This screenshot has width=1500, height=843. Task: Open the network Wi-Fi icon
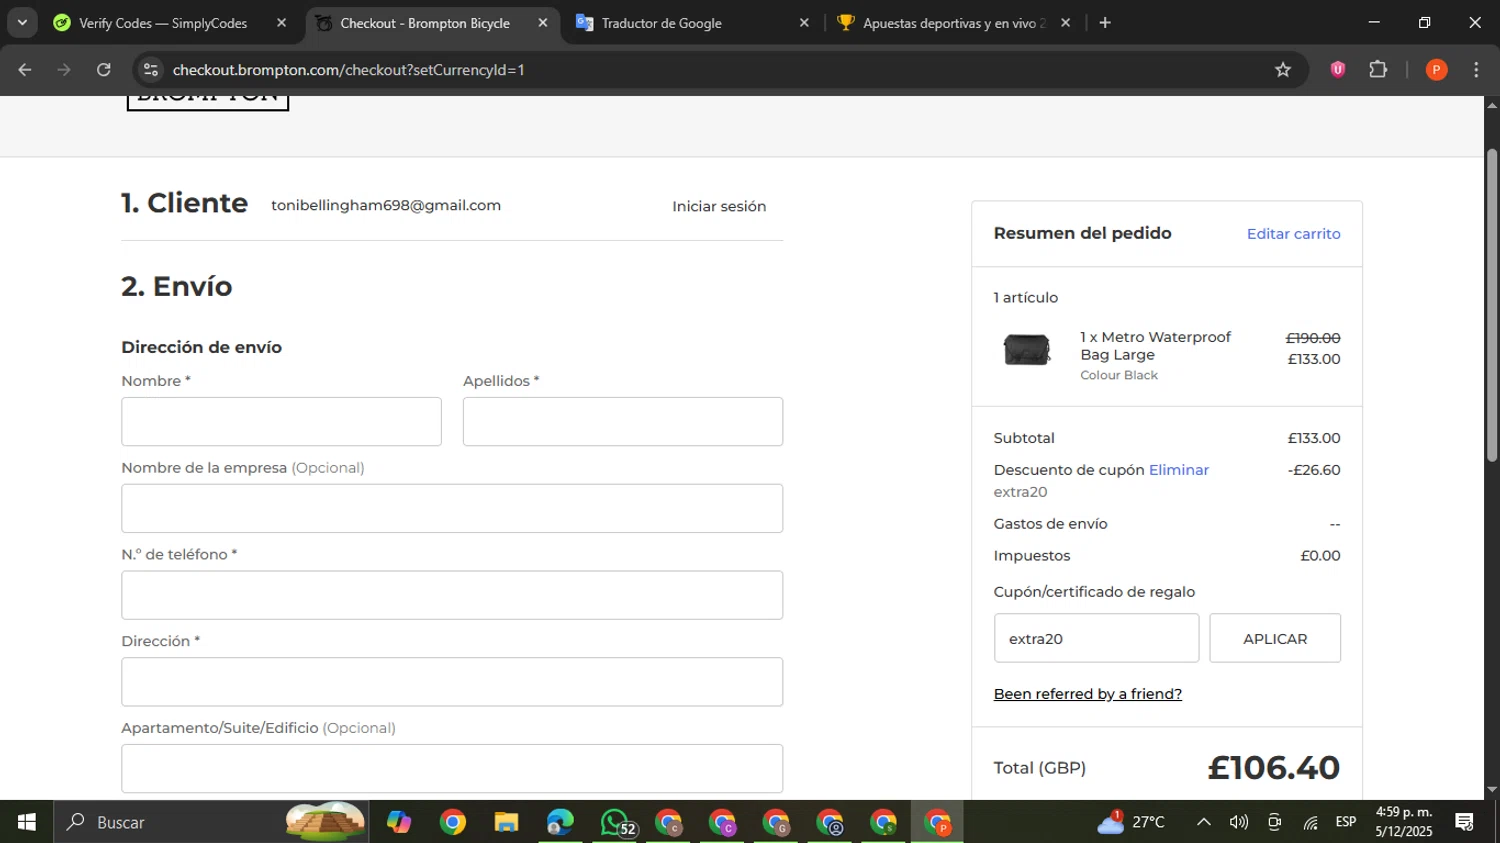click(1310, 822)
